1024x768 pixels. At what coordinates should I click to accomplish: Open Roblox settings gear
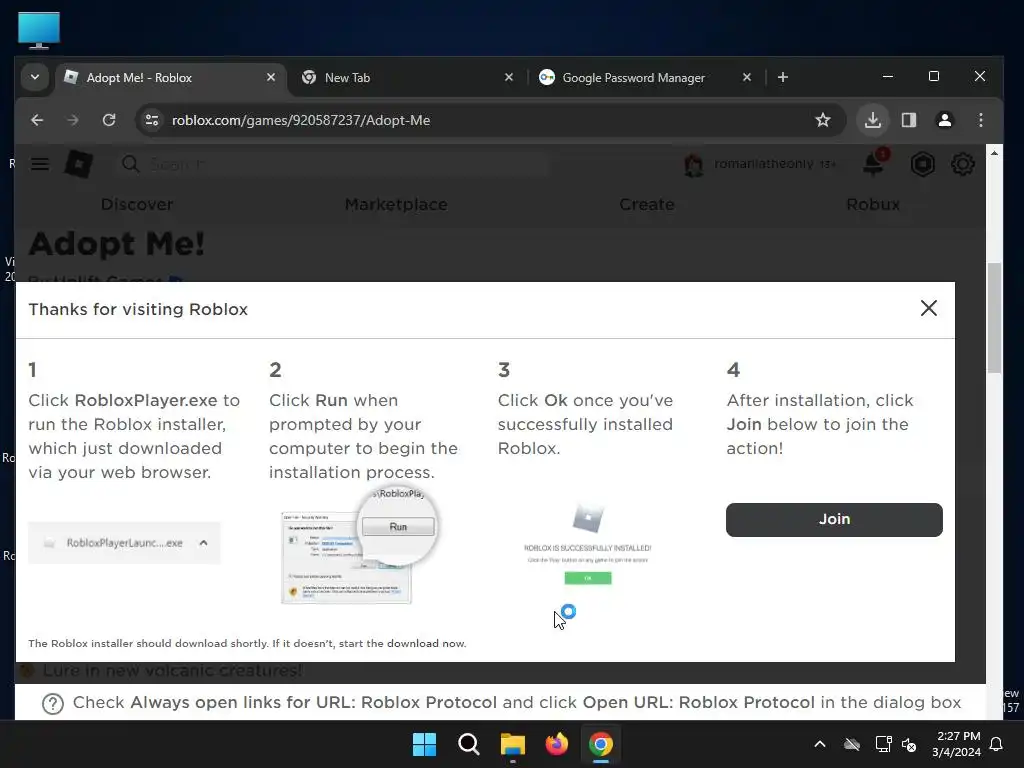click(963, 164)
